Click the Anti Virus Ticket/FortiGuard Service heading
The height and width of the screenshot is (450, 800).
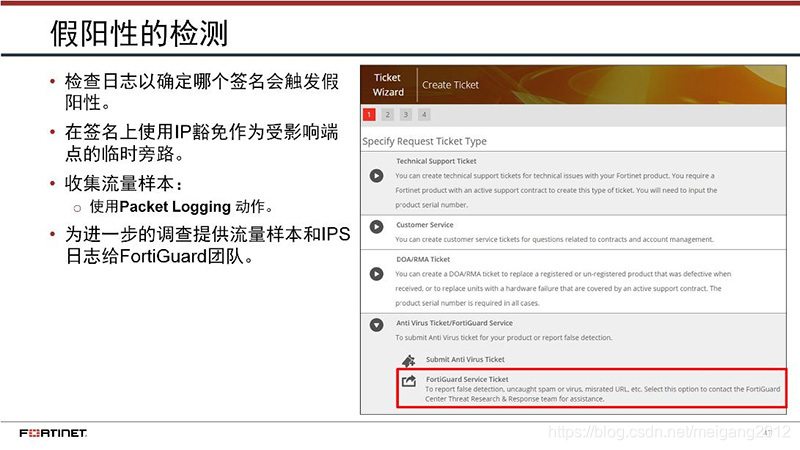455,323
